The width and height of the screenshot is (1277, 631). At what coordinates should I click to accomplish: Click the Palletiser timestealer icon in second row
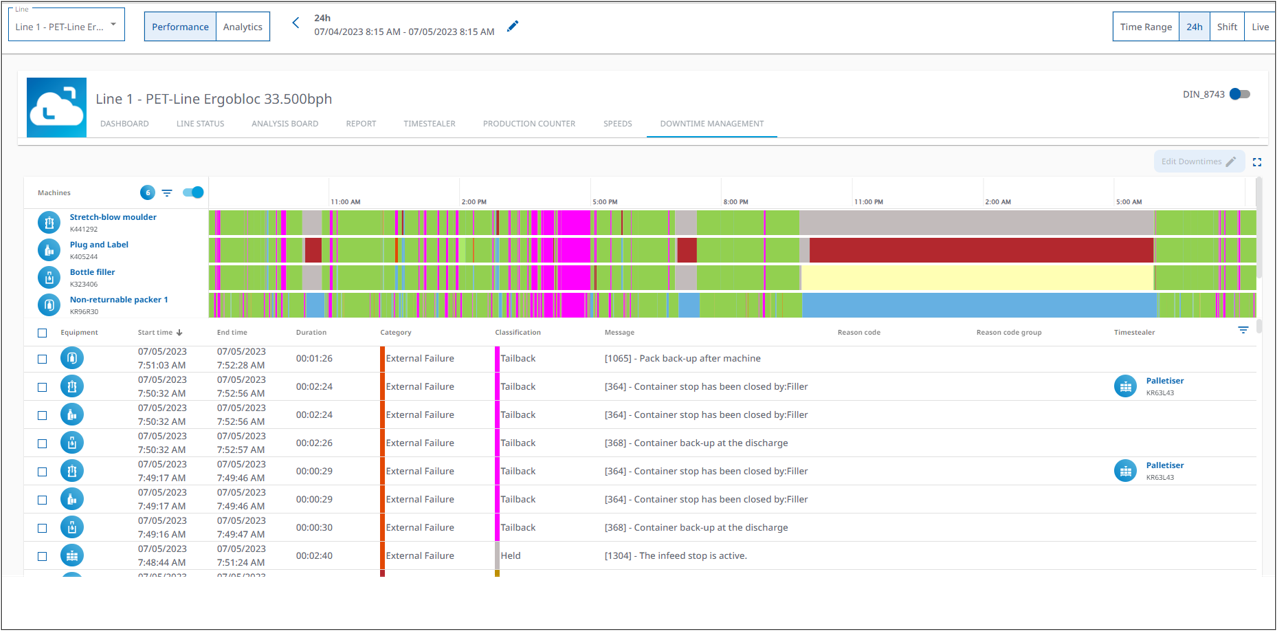pos(1125,386)
